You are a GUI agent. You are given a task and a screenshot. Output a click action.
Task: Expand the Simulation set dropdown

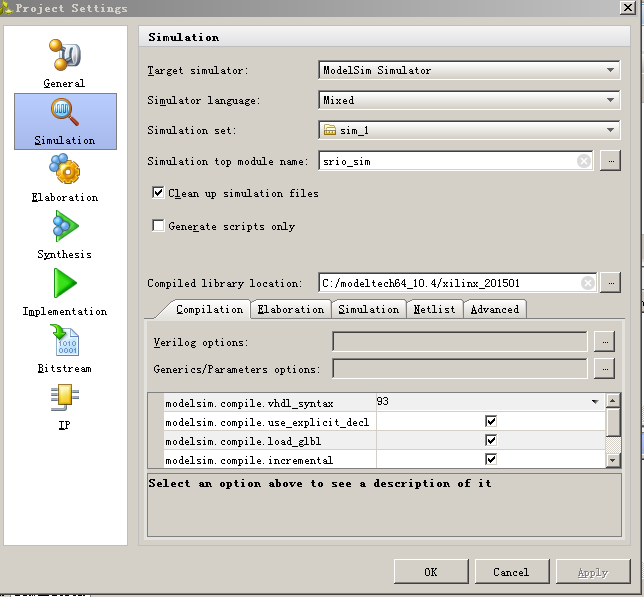click(x=469, y=130)
